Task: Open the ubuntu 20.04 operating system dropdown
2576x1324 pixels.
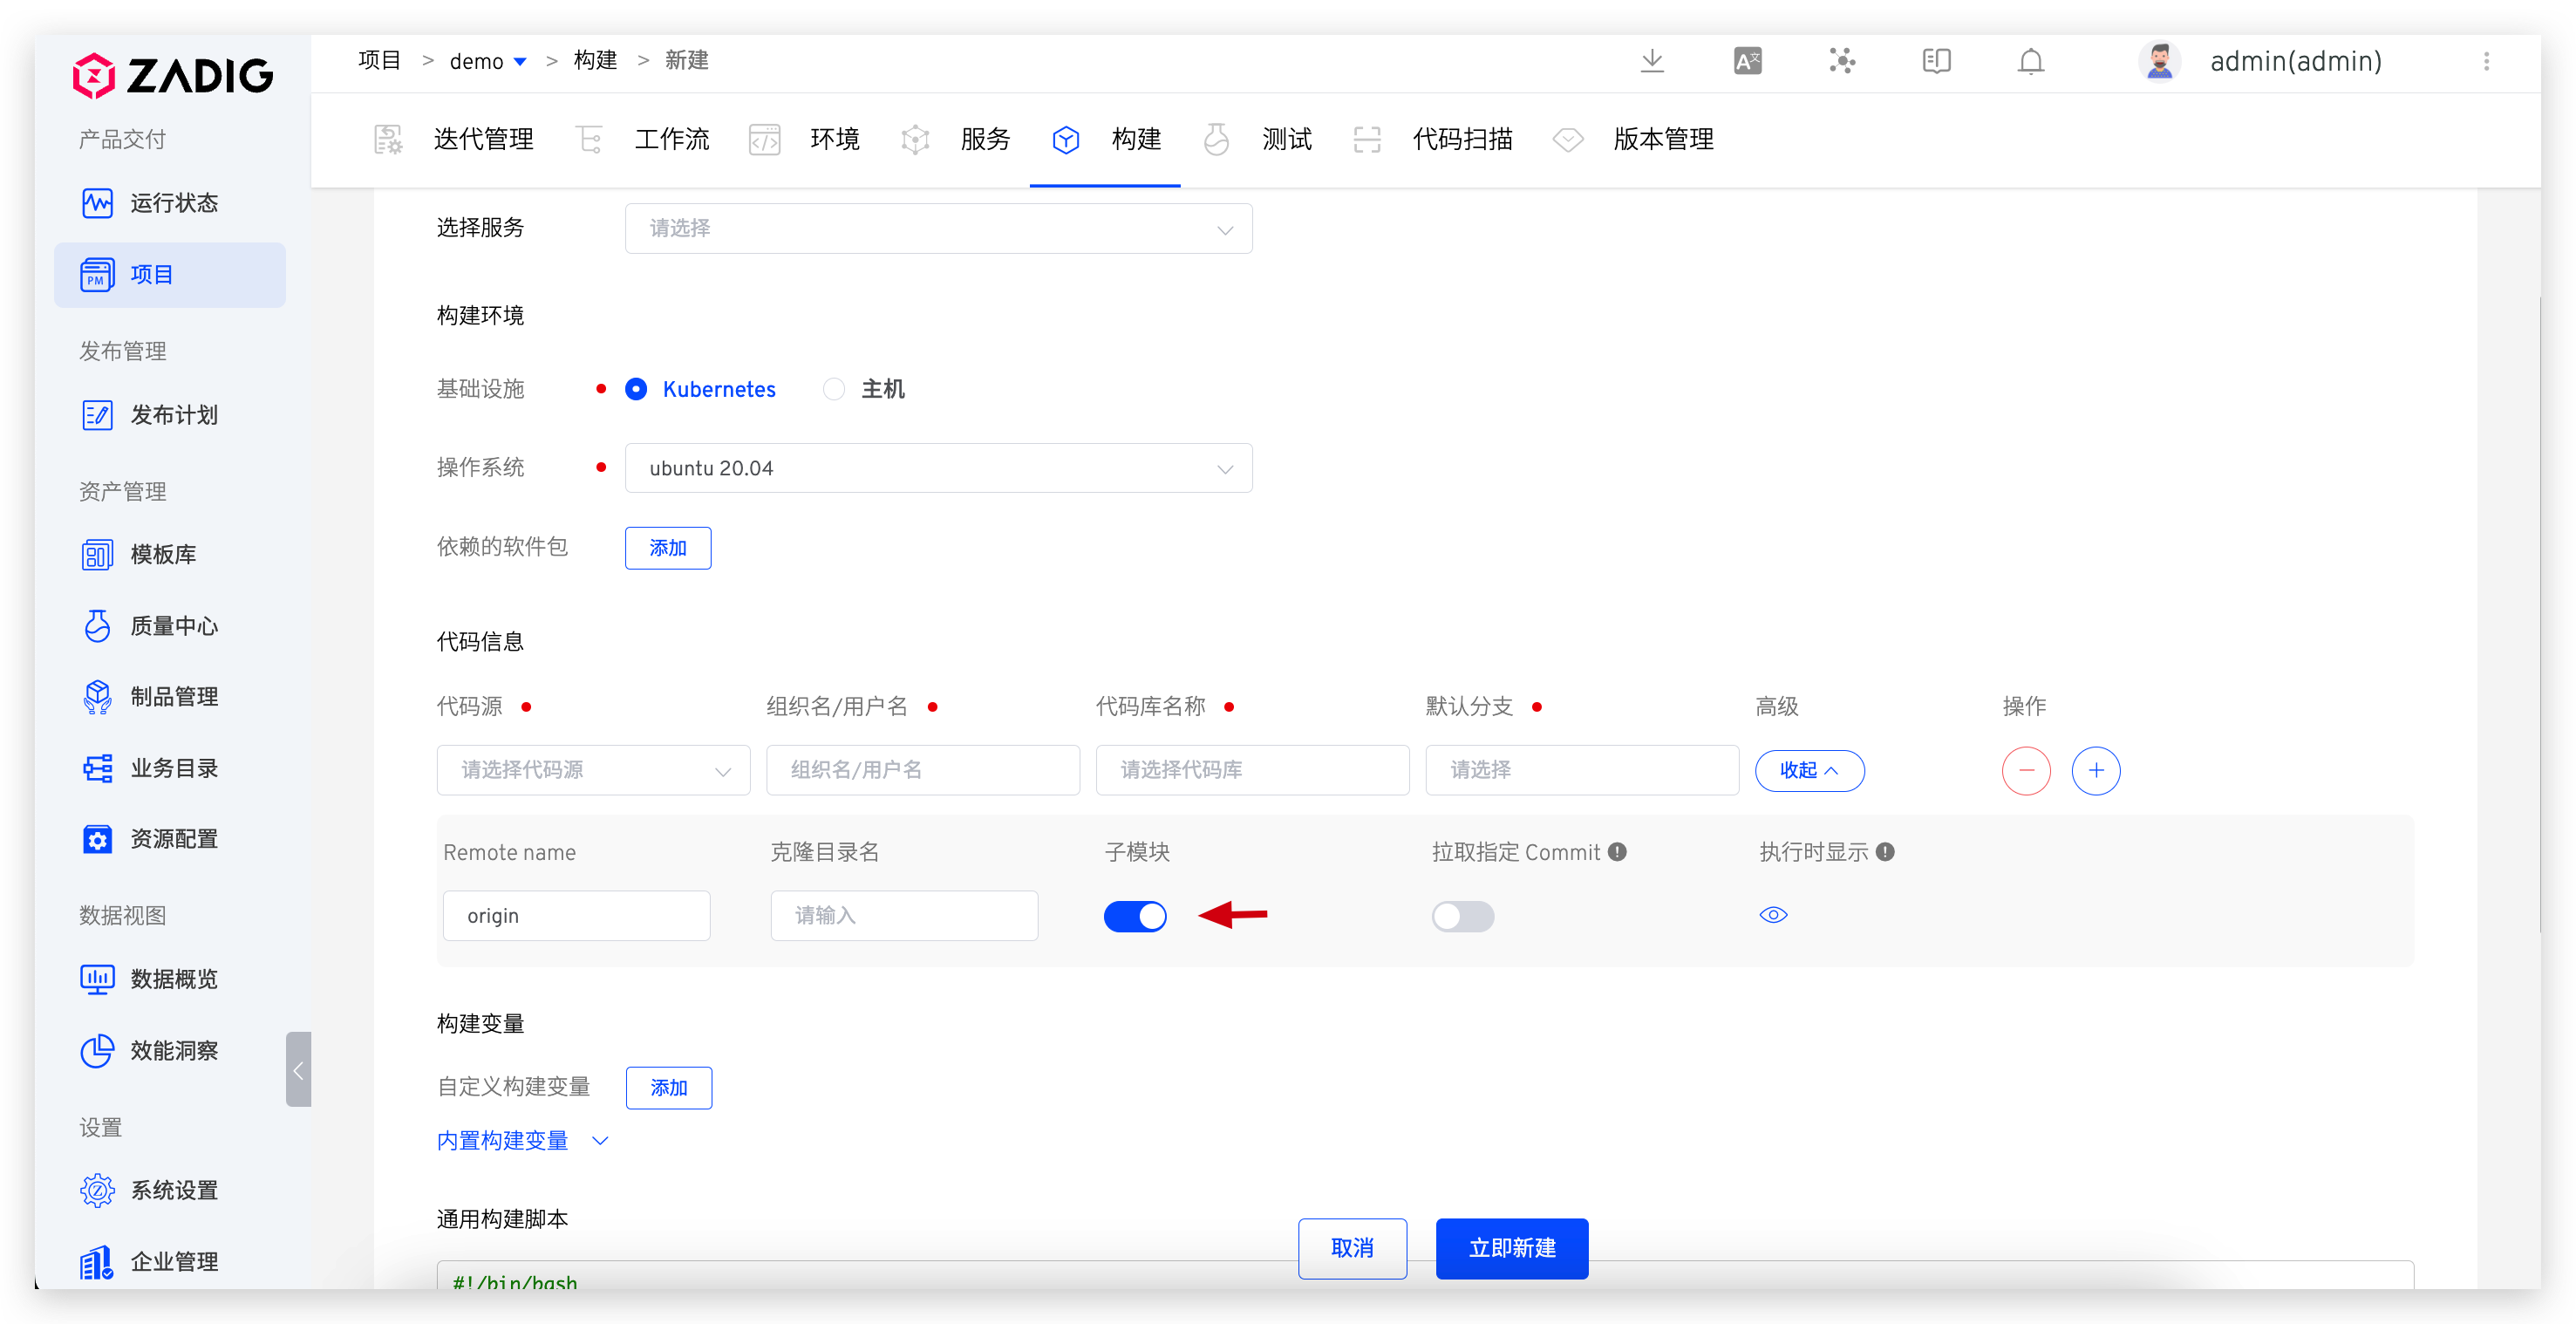Action: 938,467
